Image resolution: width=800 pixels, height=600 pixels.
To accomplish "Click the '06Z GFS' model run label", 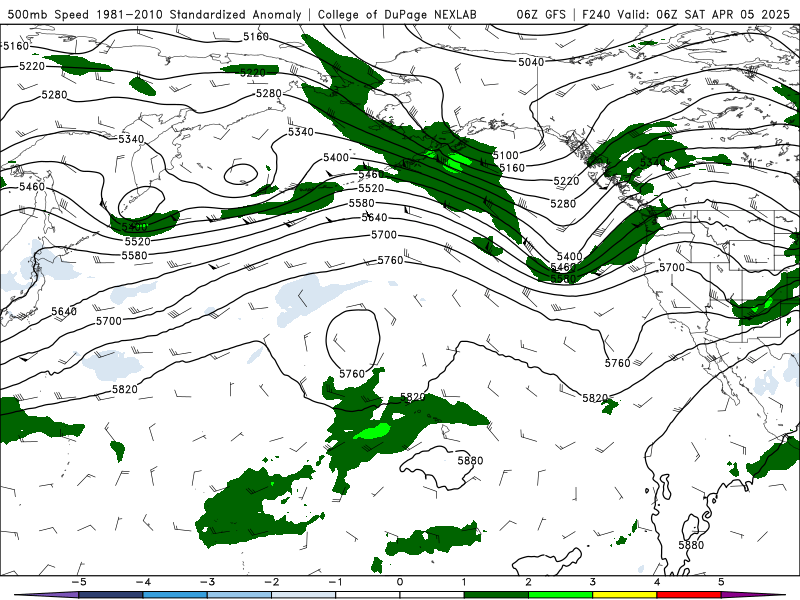I will (541, 14).
